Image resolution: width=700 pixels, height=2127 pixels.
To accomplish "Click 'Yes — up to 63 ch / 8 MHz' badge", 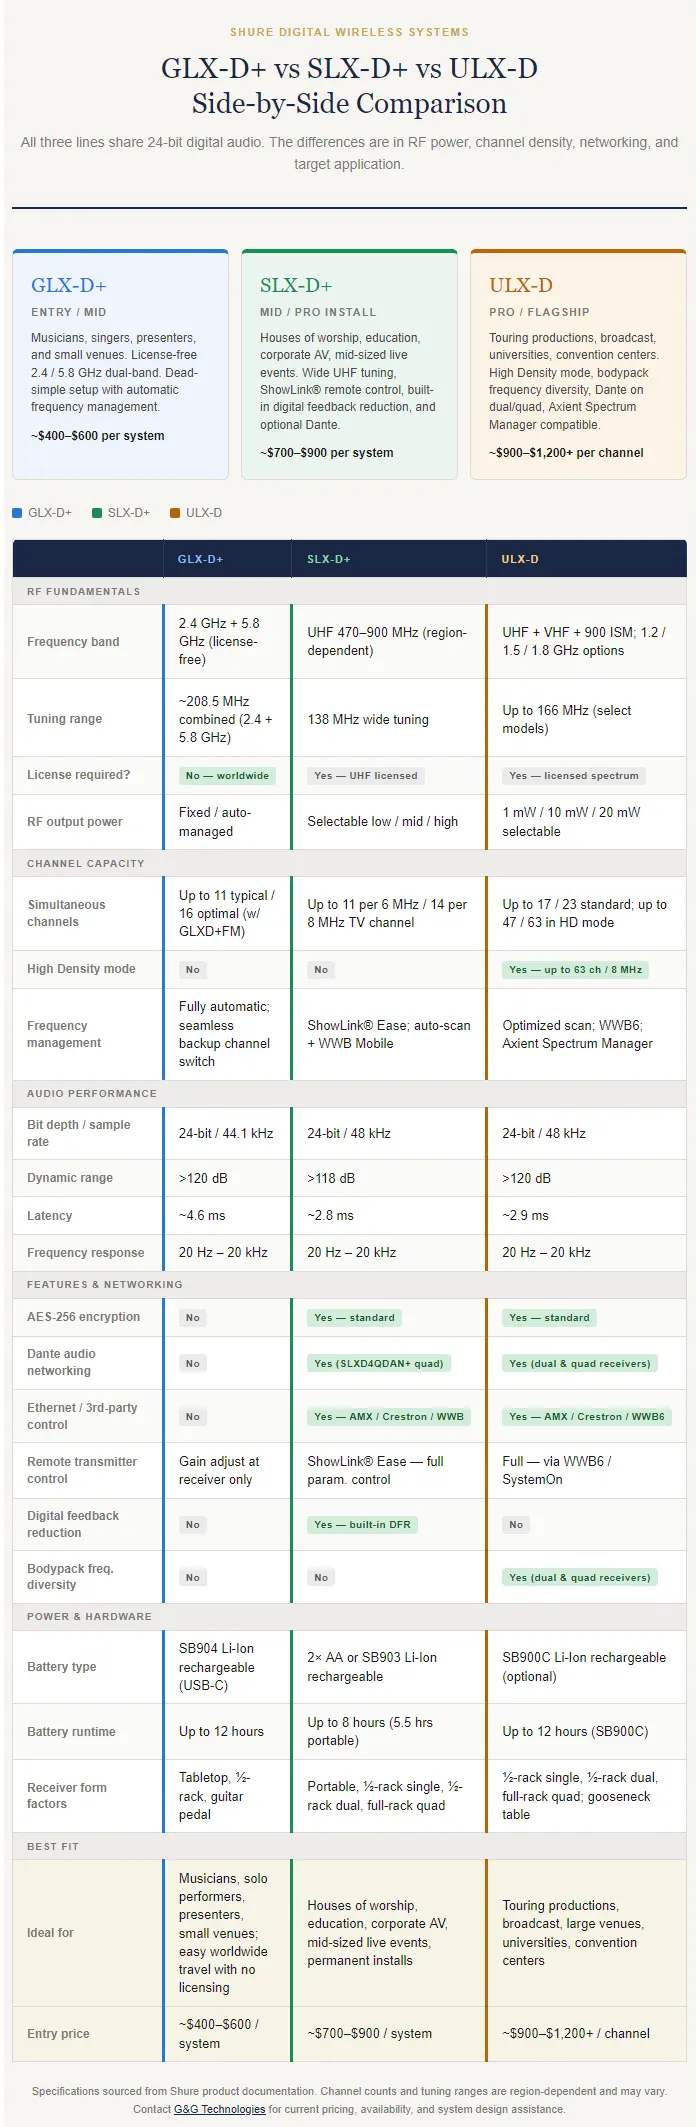I will coord(576,969).
